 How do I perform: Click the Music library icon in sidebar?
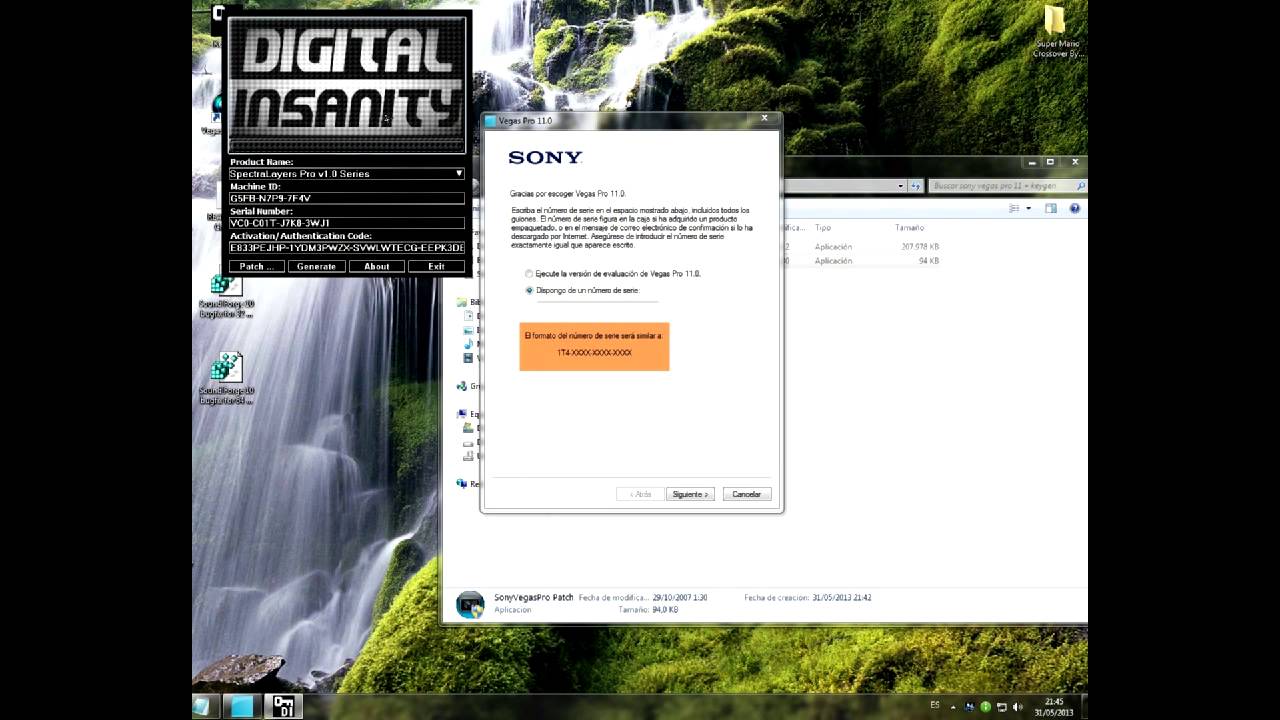coord(468,344)
